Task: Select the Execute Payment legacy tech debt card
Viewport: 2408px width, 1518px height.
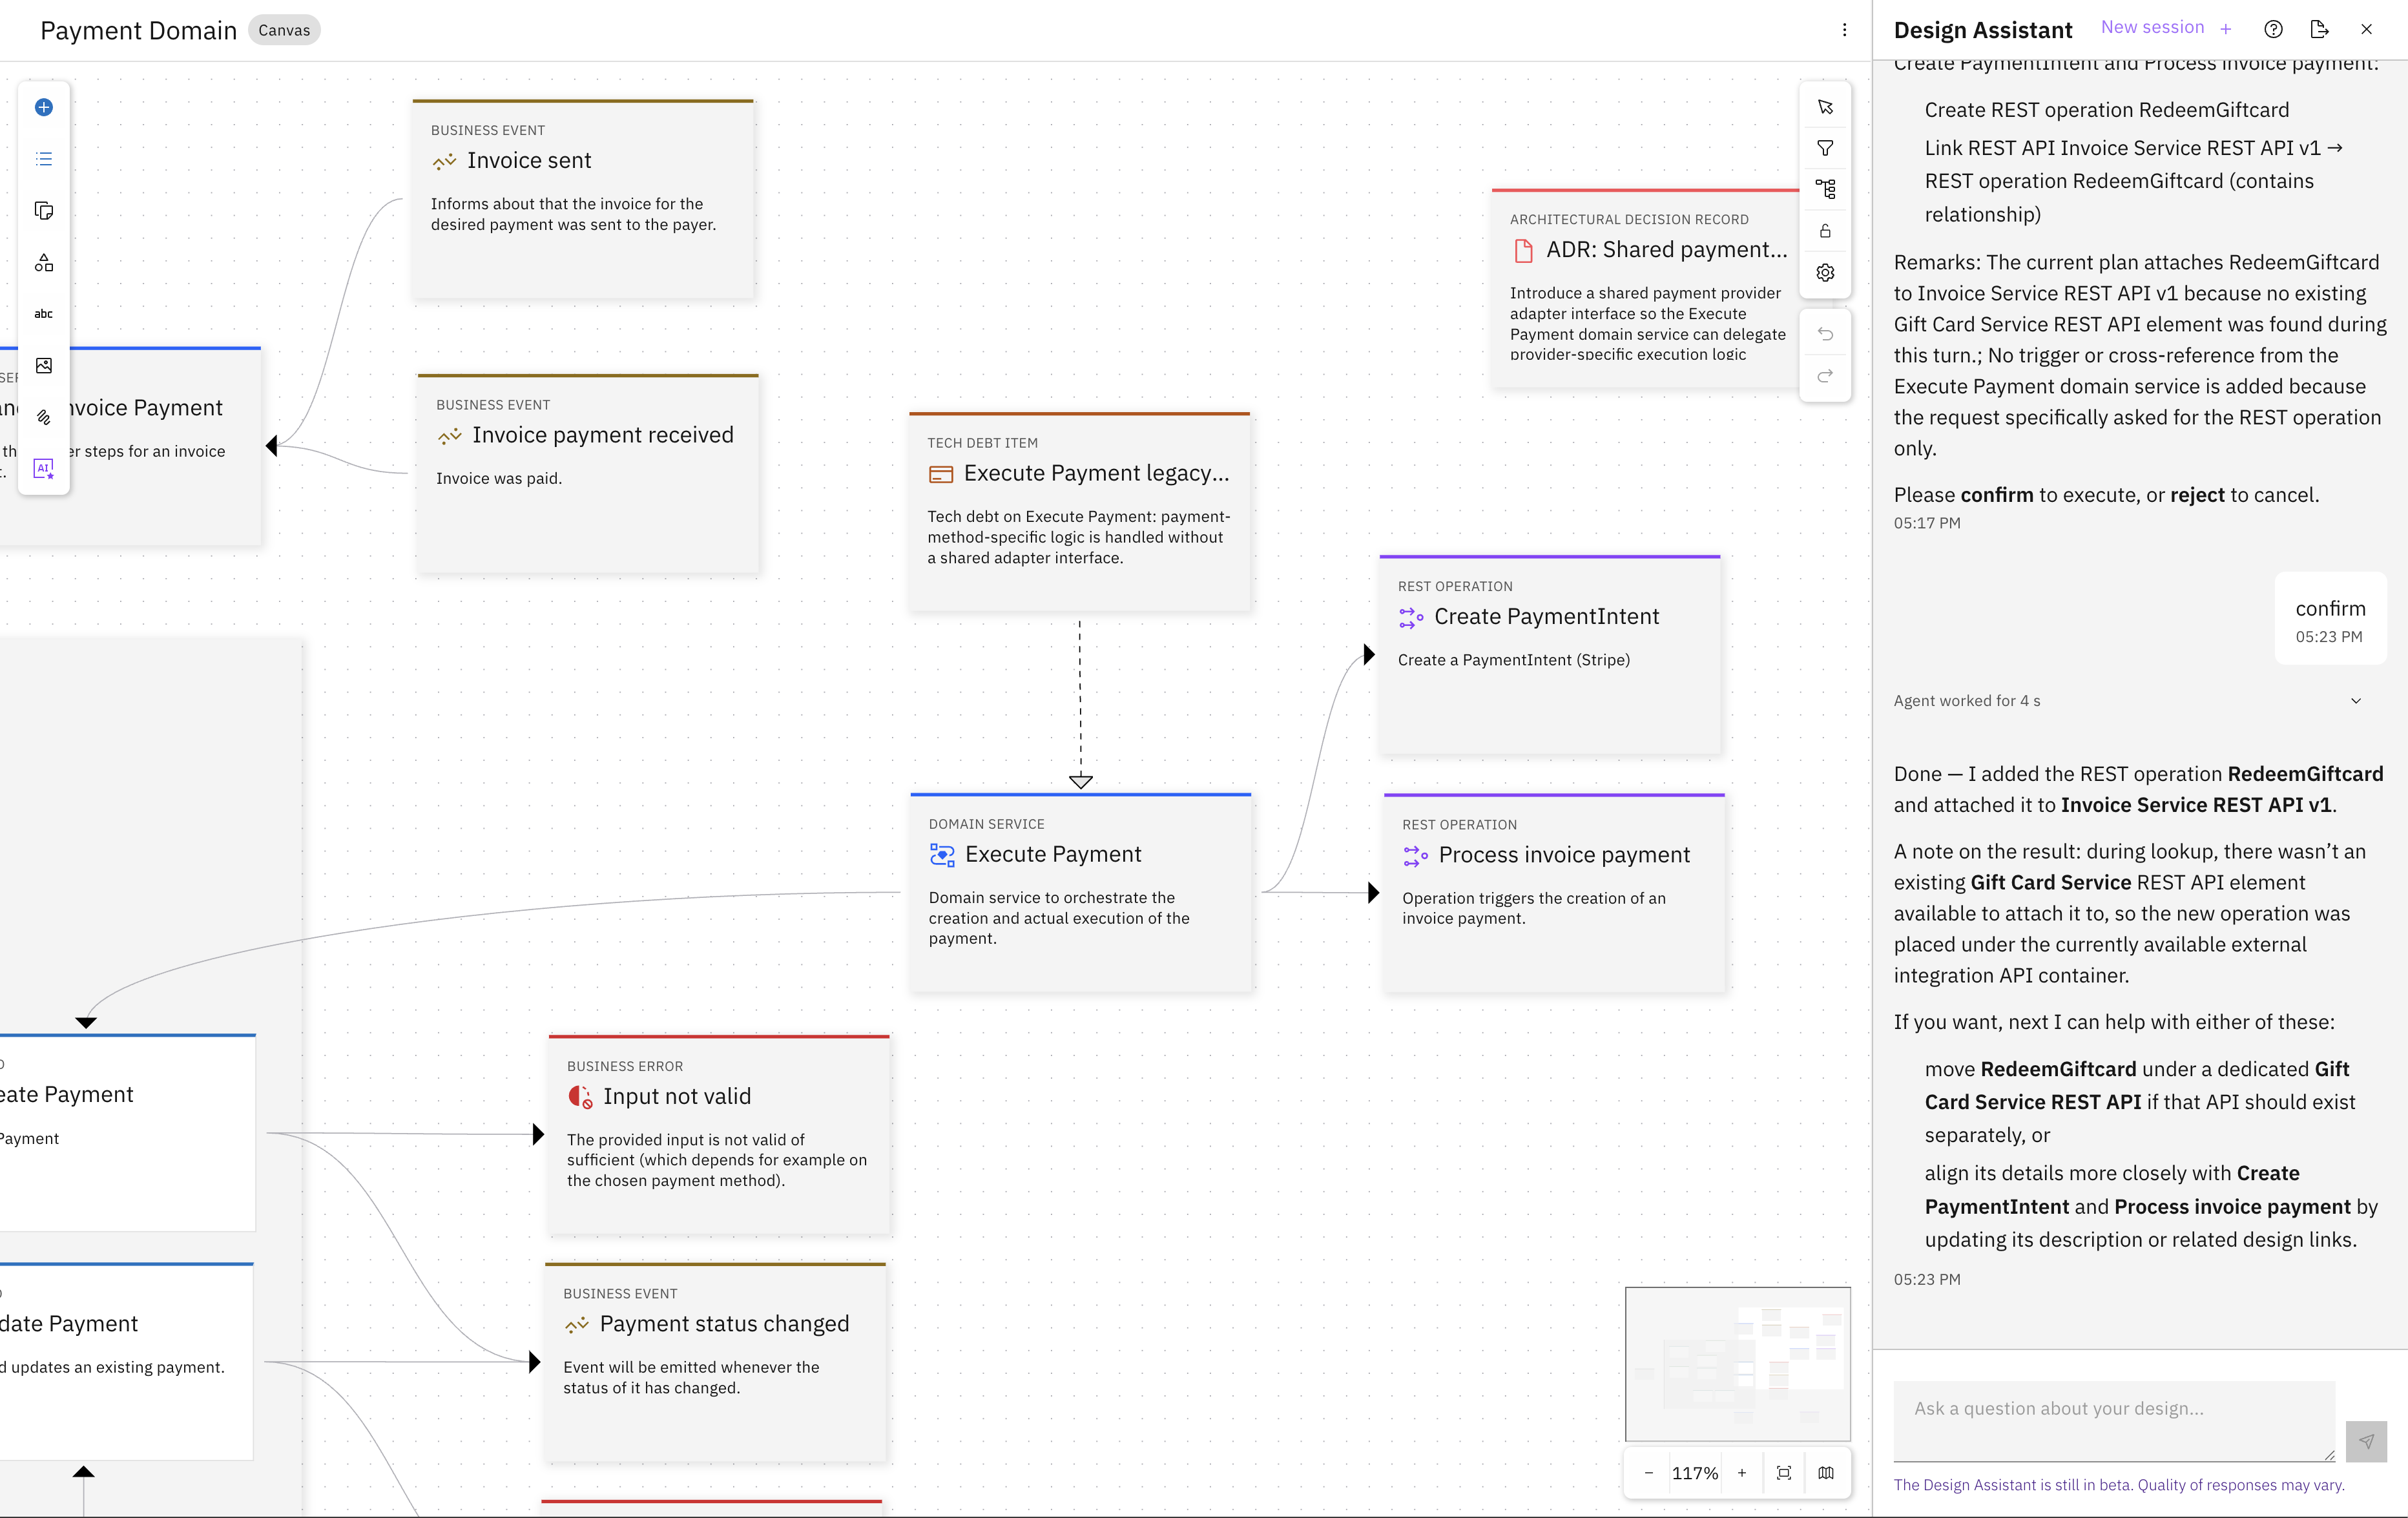Action: tap(1080, 512)
